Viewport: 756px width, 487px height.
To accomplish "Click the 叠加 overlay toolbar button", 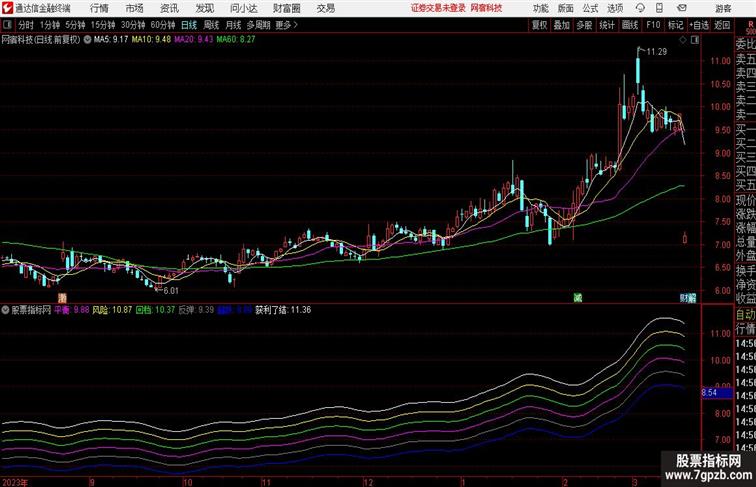I will (562, 25).
